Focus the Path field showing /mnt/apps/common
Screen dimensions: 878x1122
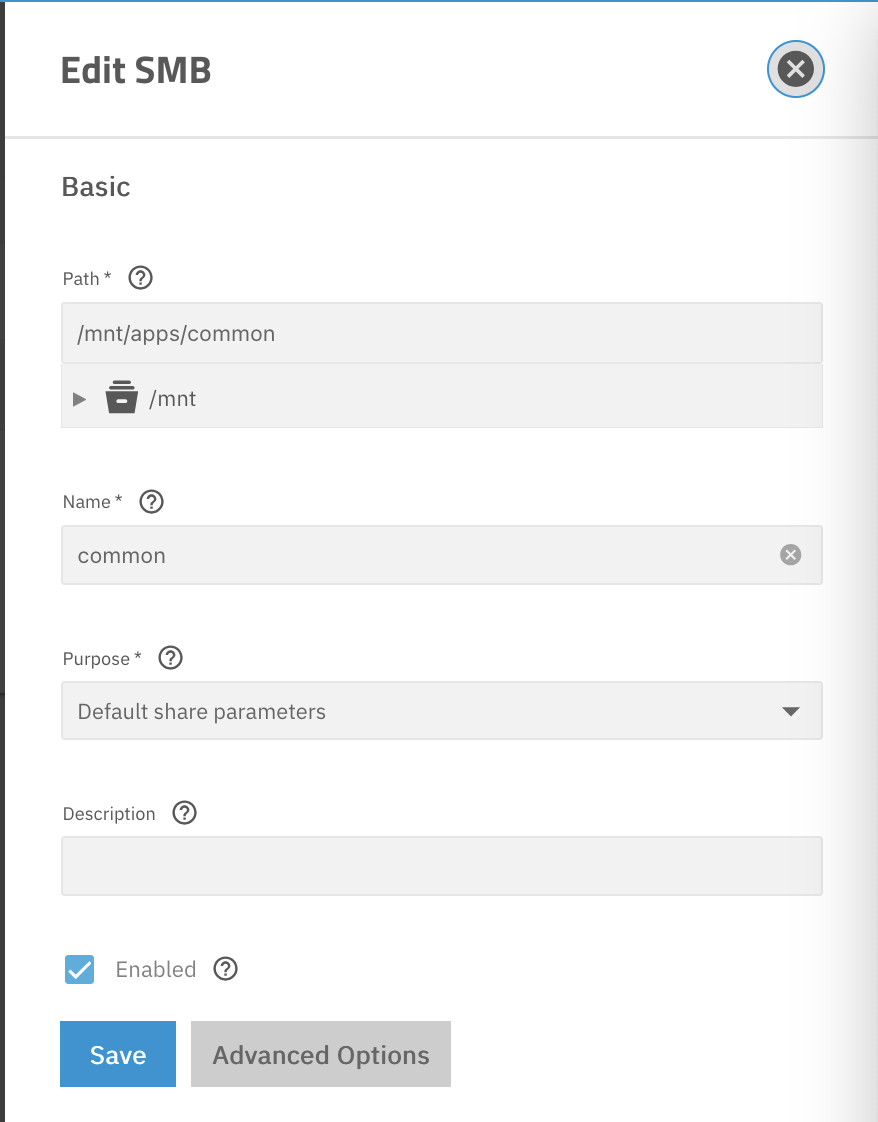(442, 333)
